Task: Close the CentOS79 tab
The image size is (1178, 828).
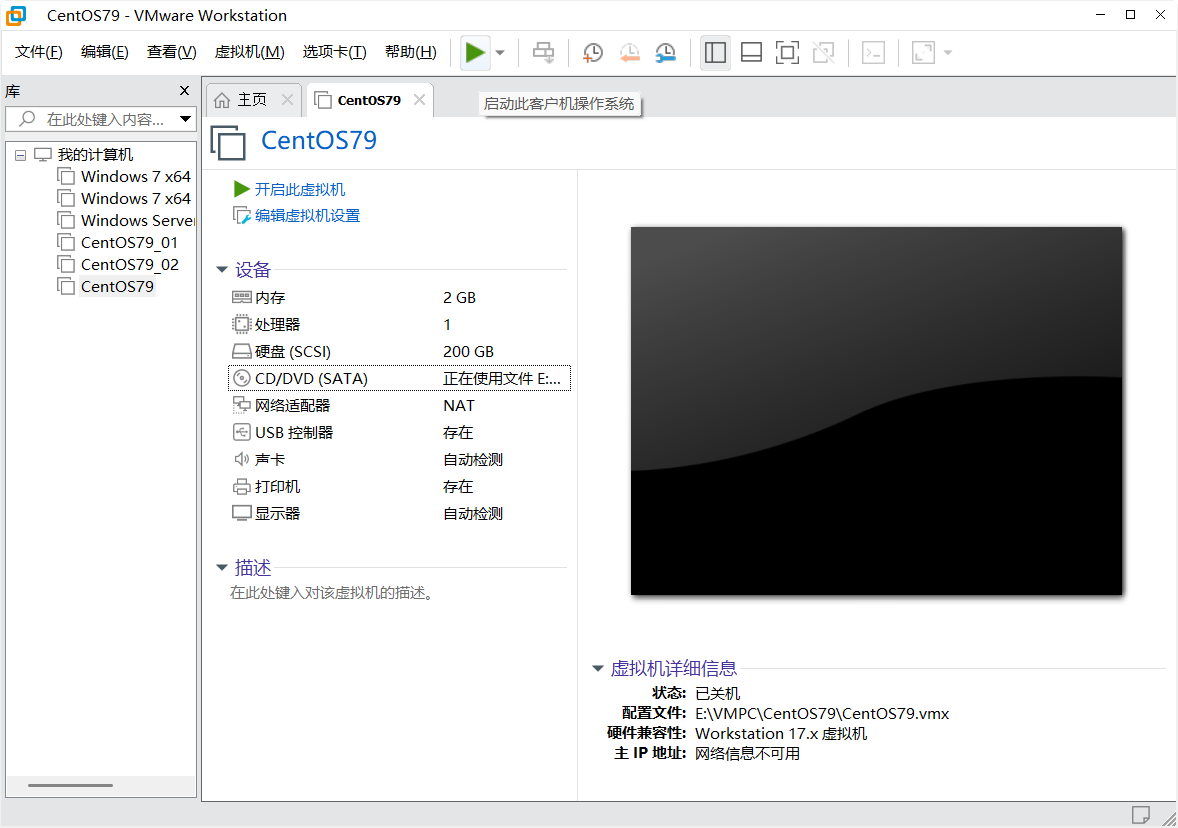Action: click(419, 99)
